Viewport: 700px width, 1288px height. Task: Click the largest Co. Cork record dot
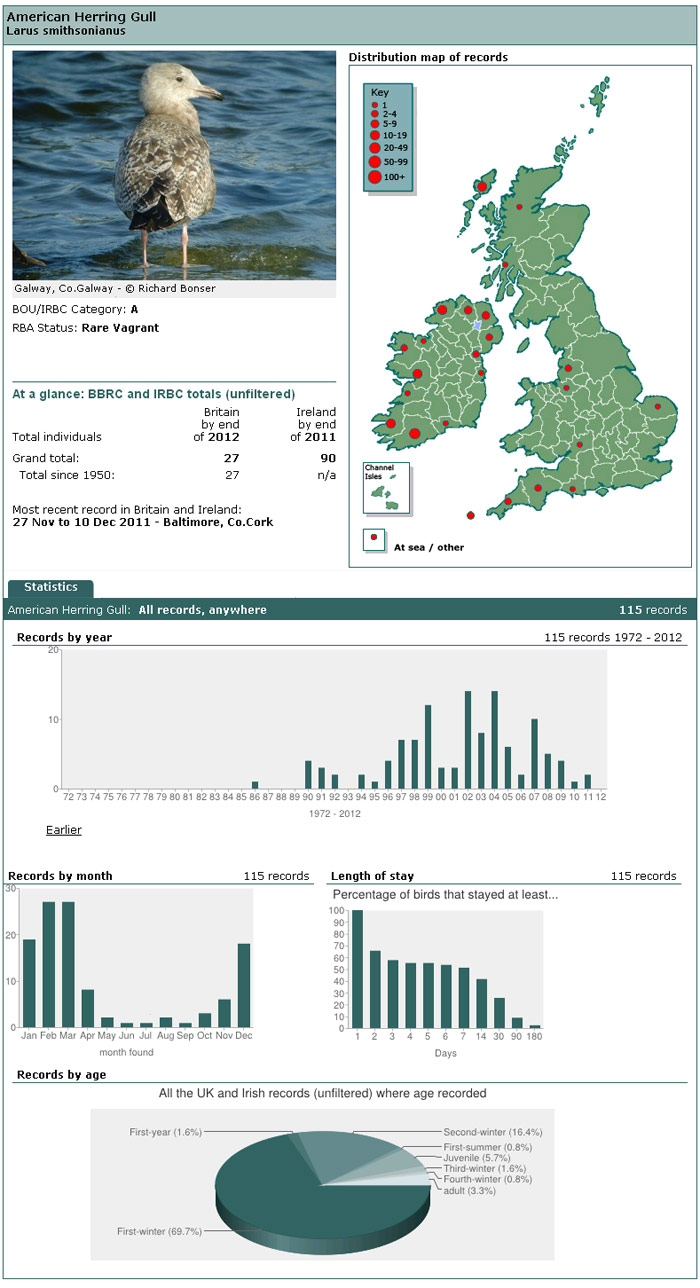[414, 433]
